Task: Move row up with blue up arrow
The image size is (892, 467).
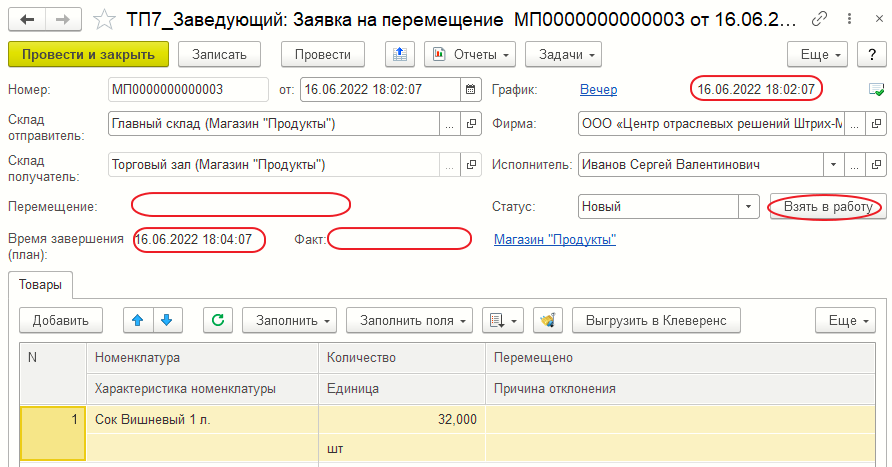Action: tap(138, 320)
